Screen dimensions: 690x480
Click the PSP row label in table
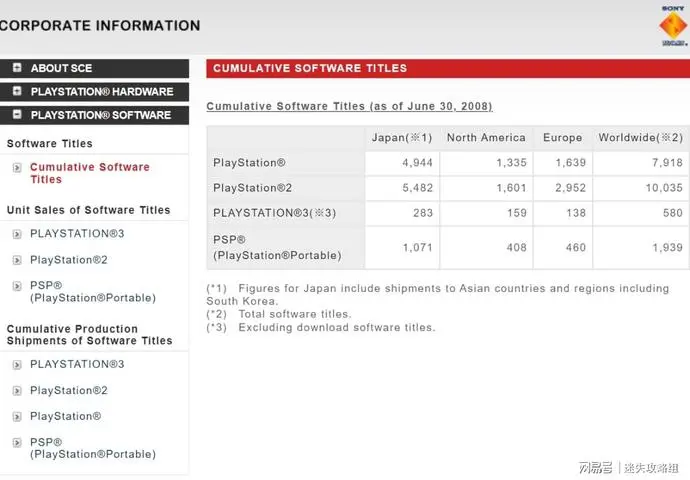click(277, 248)
